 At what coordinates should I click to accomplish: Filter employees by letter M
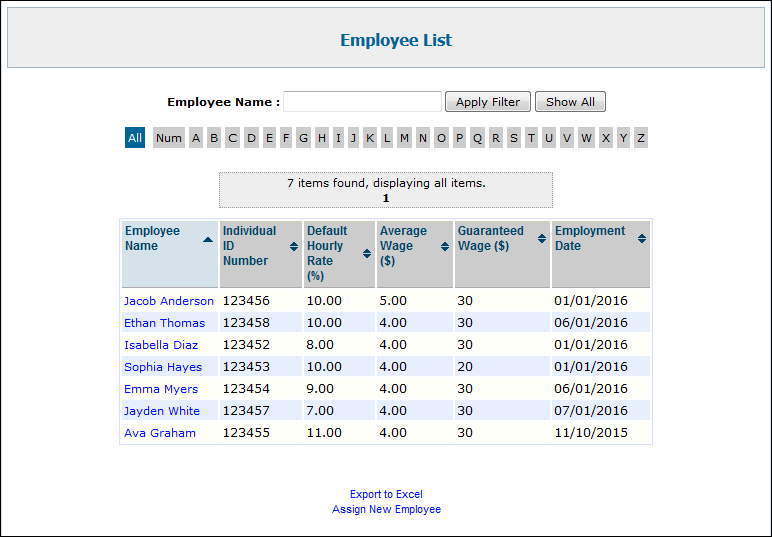point(404,138)
